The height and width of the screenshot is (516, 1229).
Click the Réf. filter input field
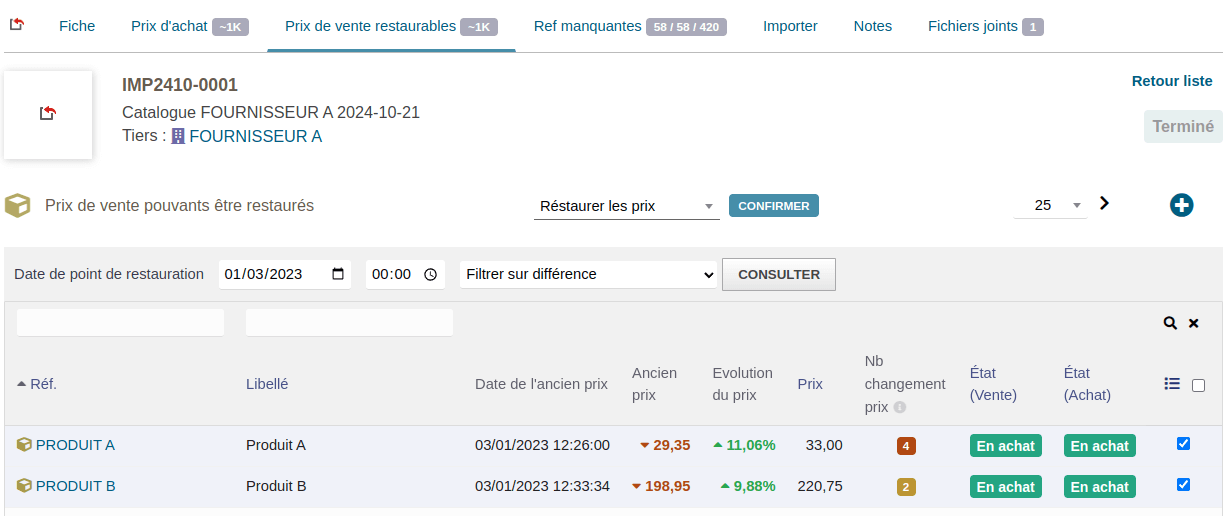pos(121,323)
